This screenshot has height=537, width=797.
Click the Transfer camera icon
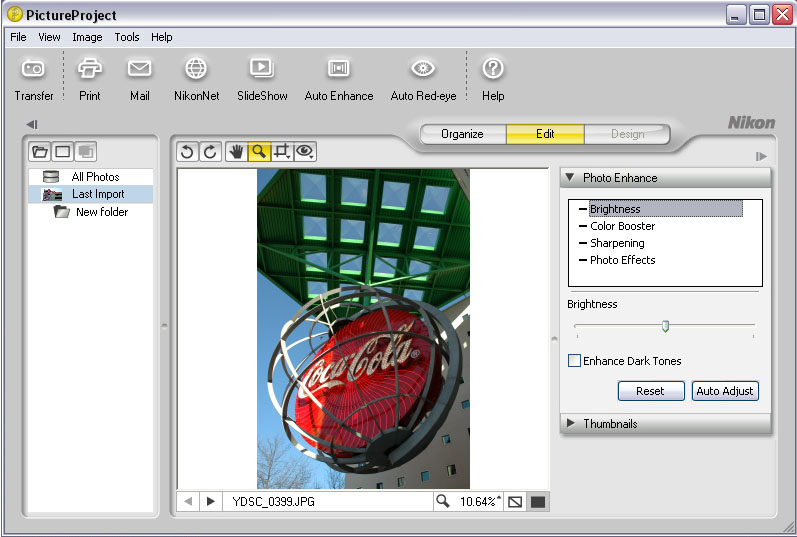34,69
